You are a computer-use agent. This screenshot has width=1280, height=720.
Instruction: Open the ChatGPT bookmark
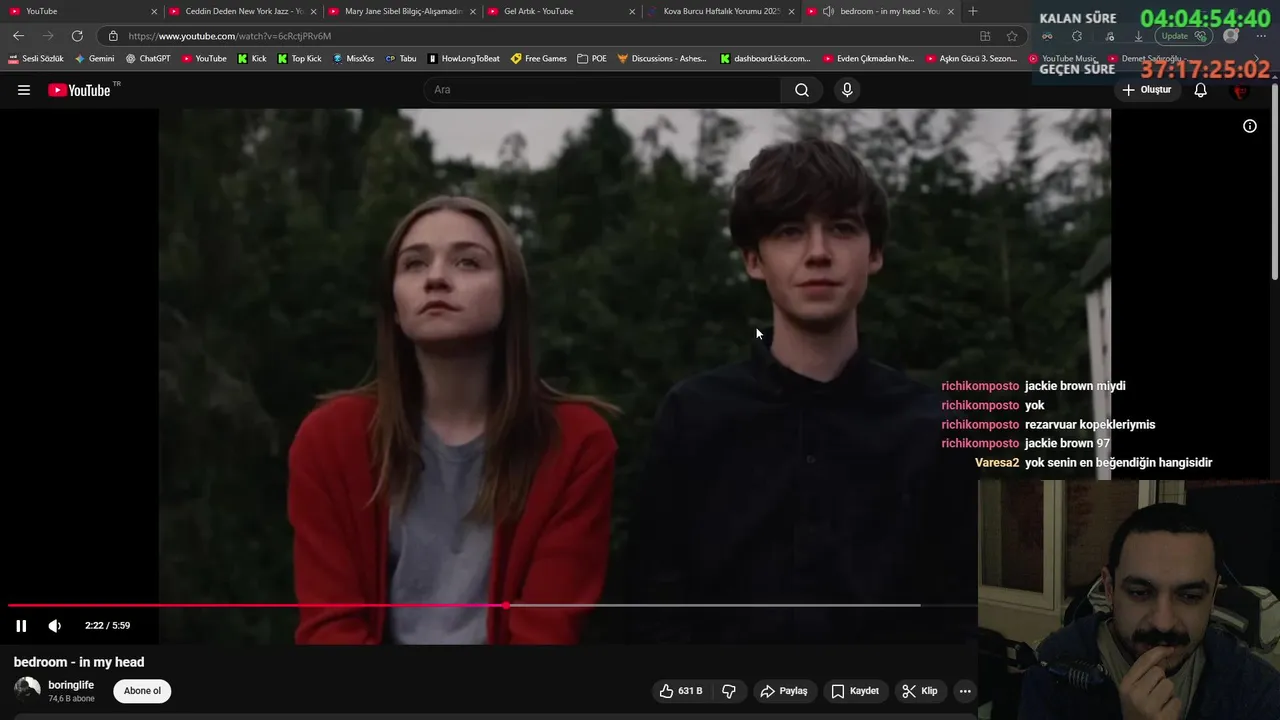[x=148, y=59]
